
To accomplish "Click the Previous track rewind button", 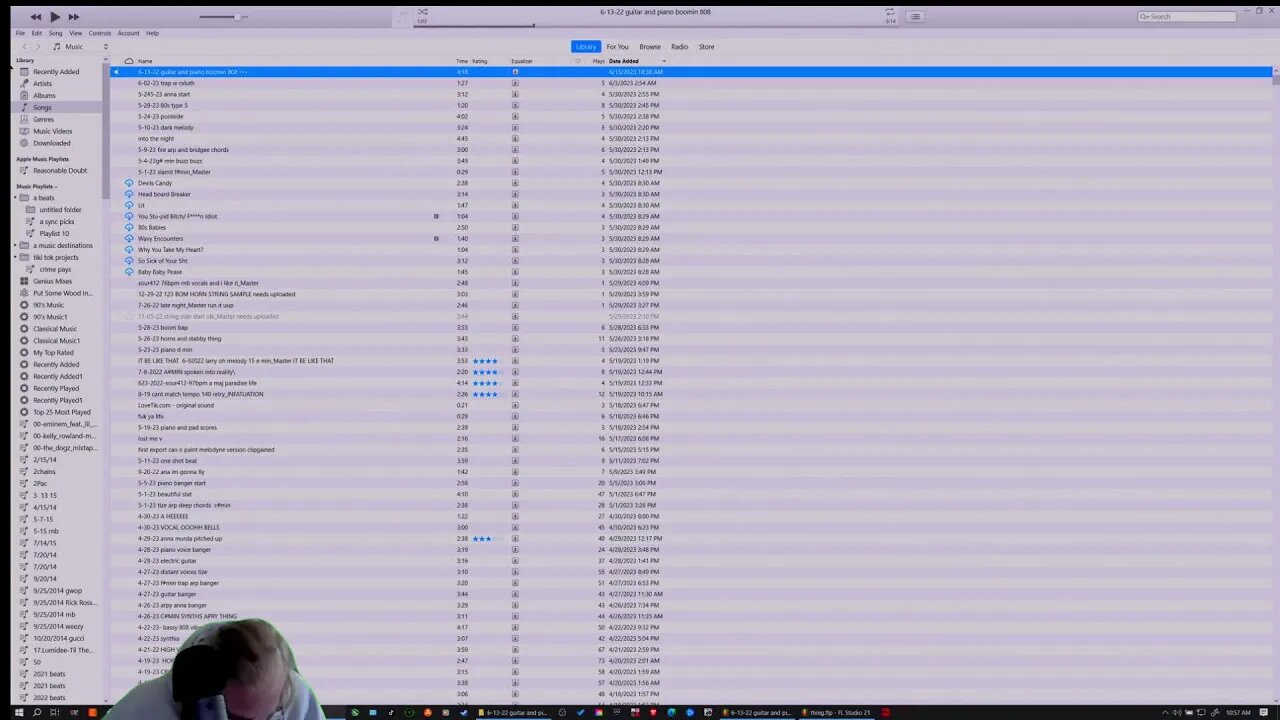I will coord(36,16).
